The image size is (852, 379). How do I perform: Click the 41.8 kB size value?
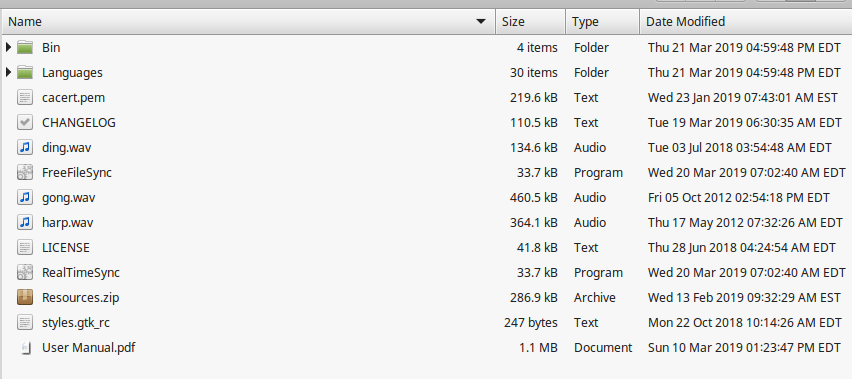537,248
